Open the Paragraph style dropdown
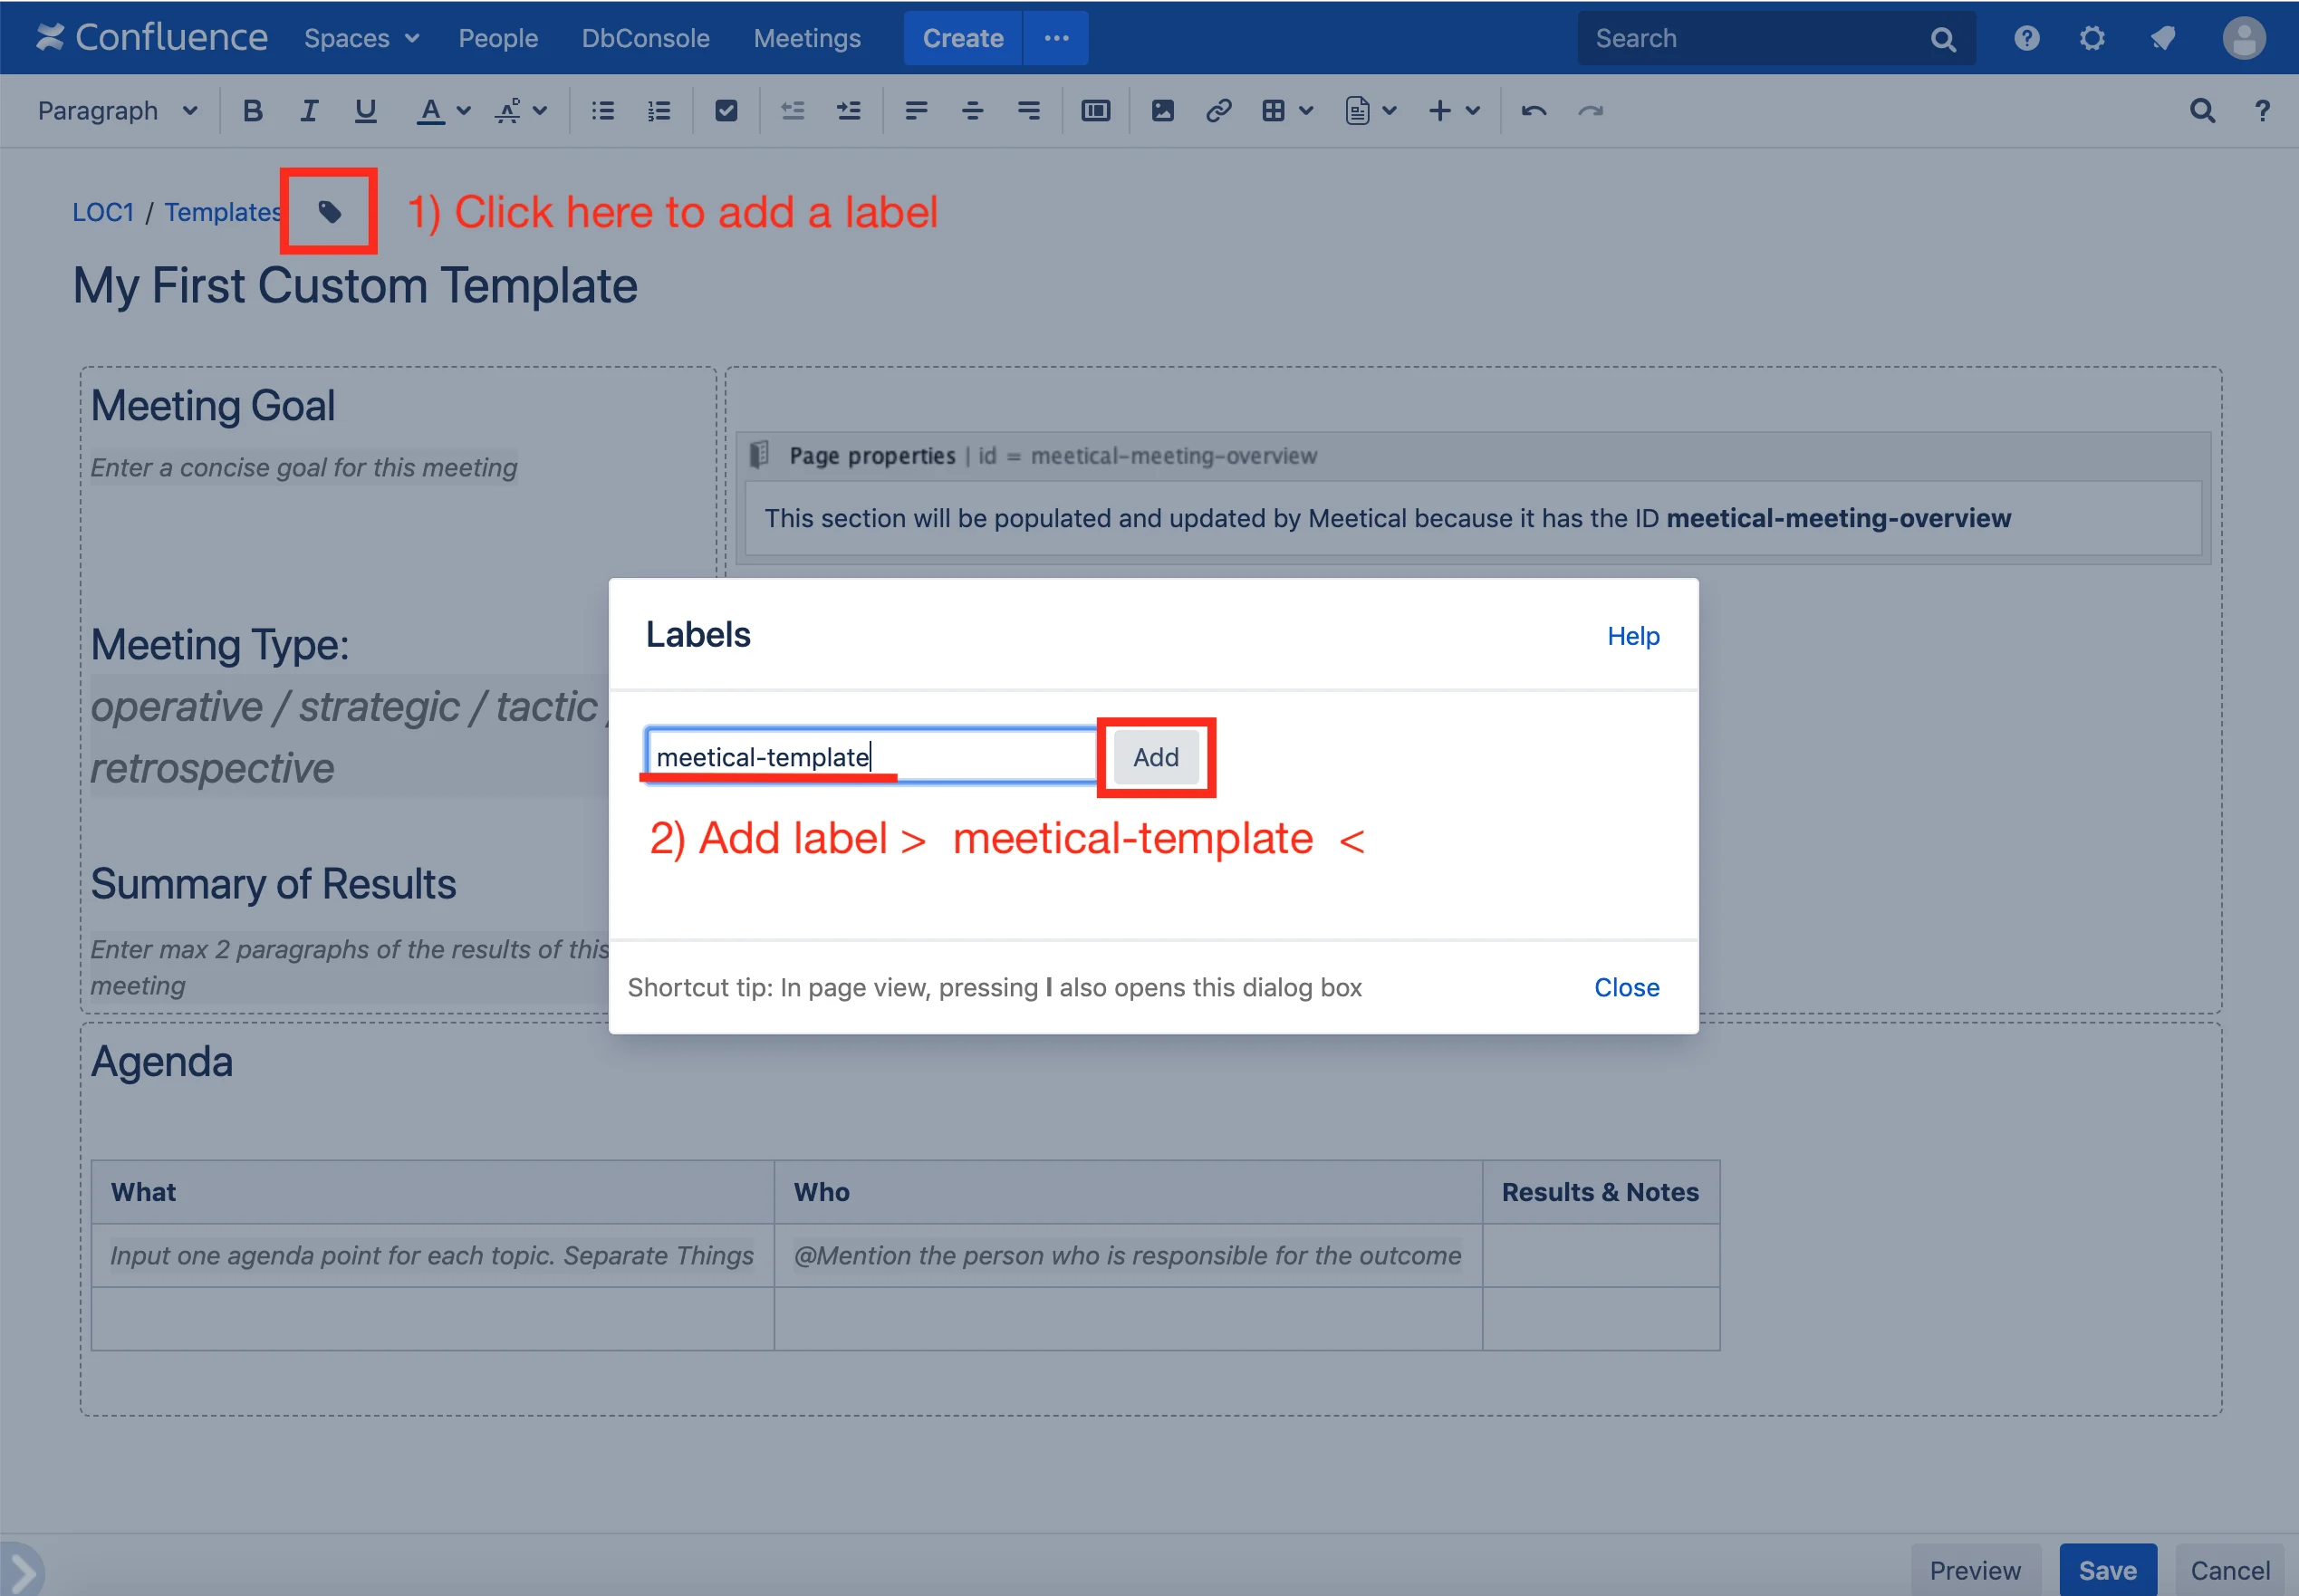The height and width of the screenshot is (1596, 2299). pos(117,111)
